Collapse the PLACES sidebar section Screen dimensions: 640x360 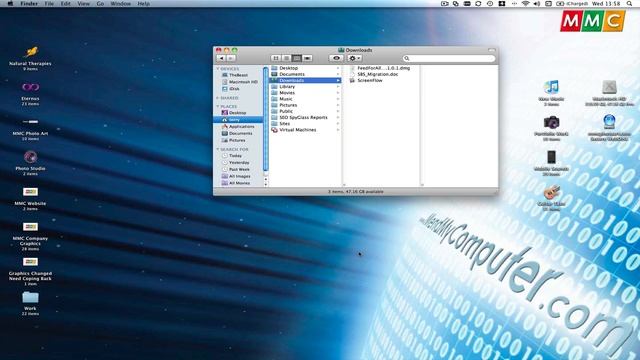(218, 107)
